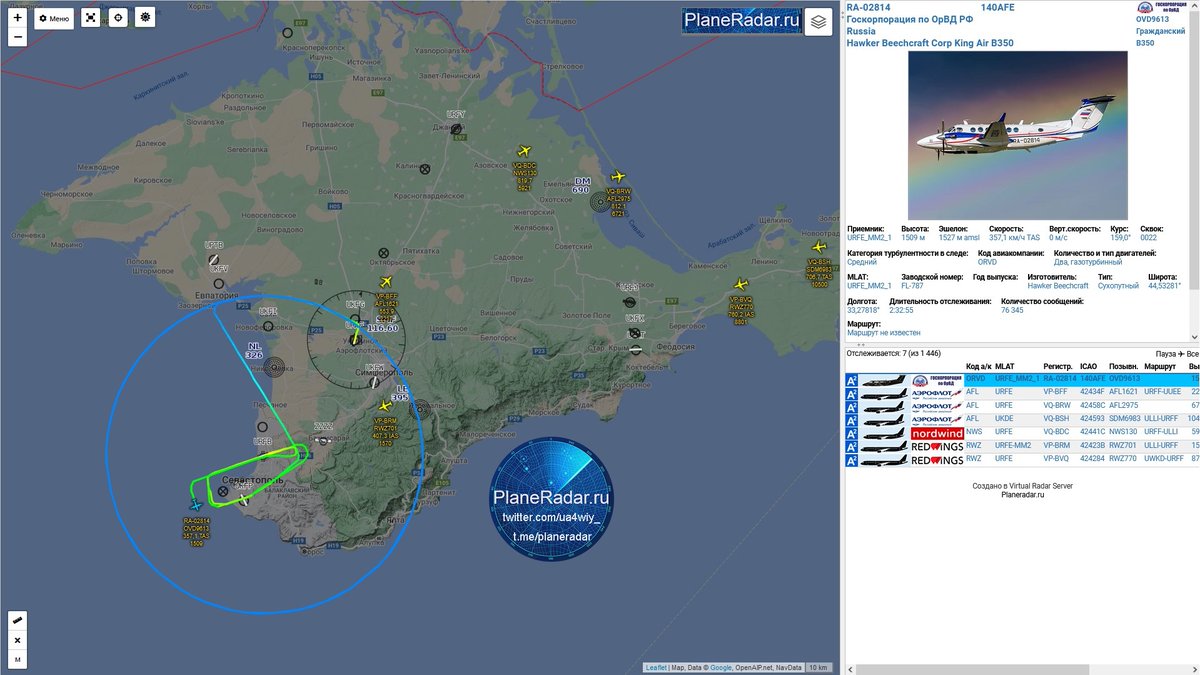
Task: Open the brightness sun icon control
Action: (146, 18)
